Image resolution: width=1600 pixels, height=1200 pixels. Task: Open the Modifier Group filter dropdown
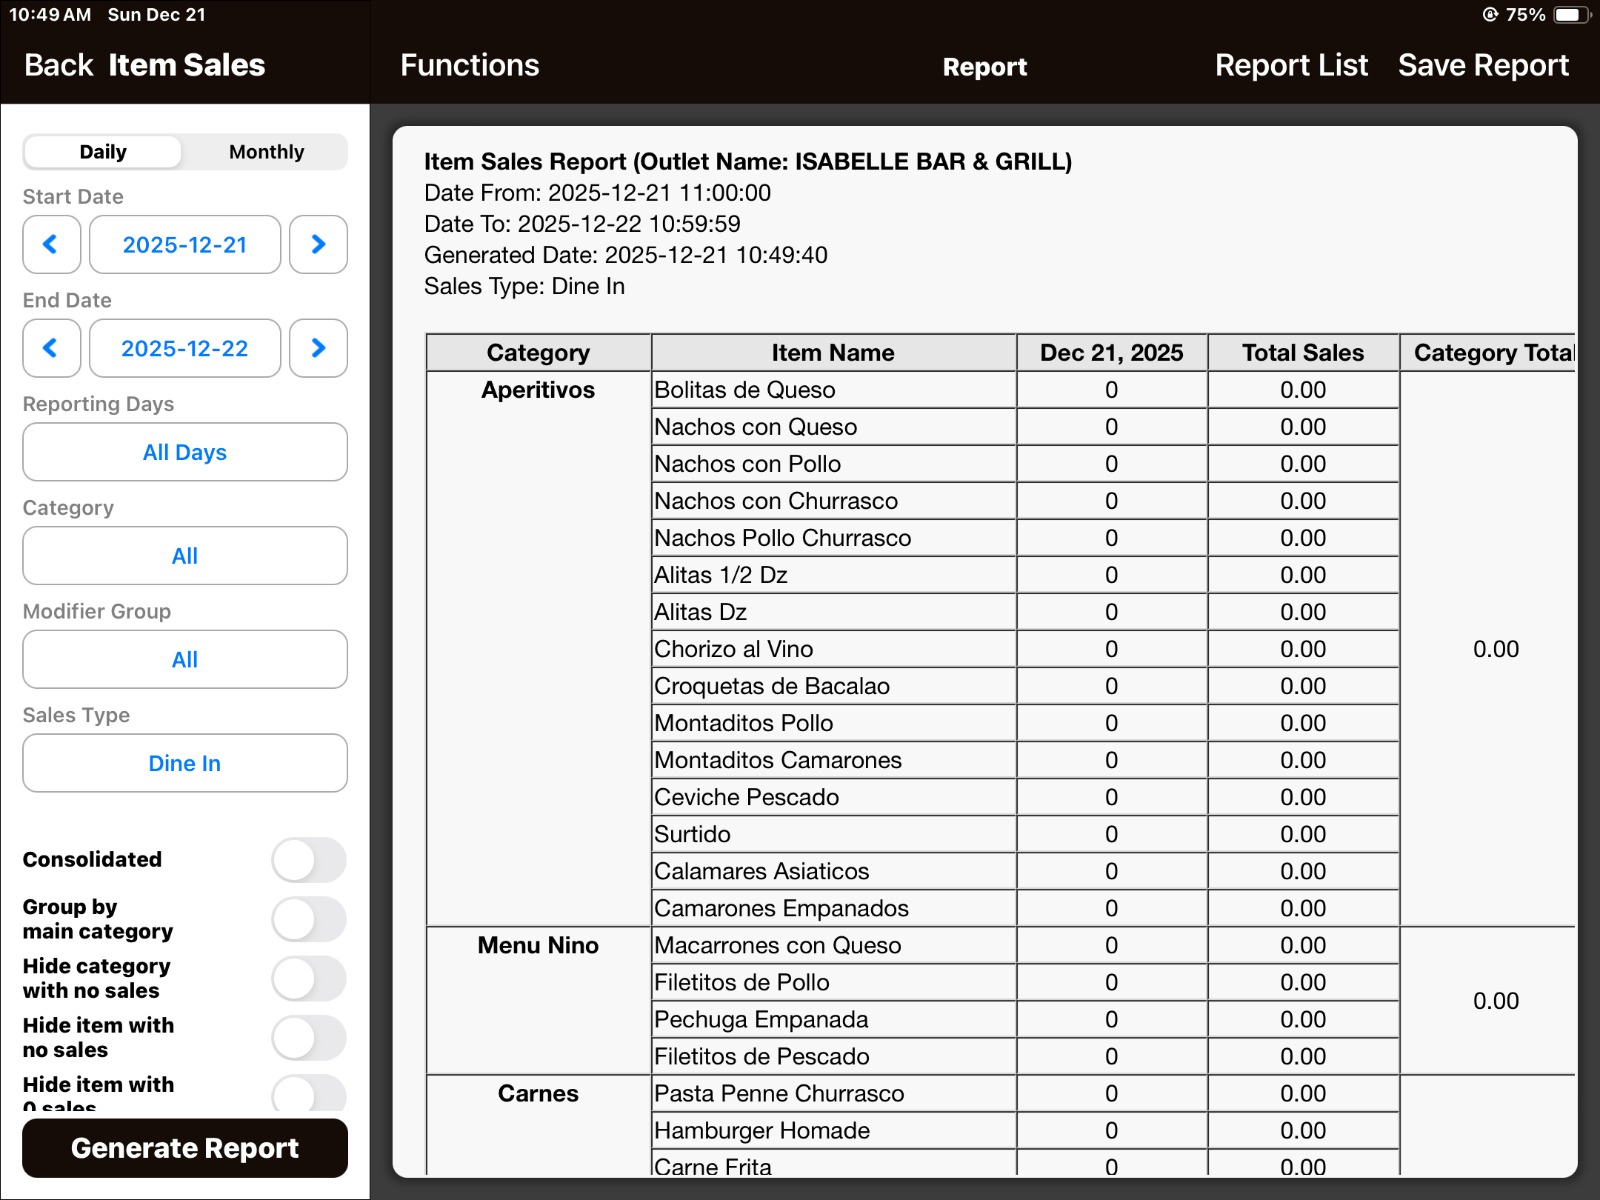tap(185, 660)
